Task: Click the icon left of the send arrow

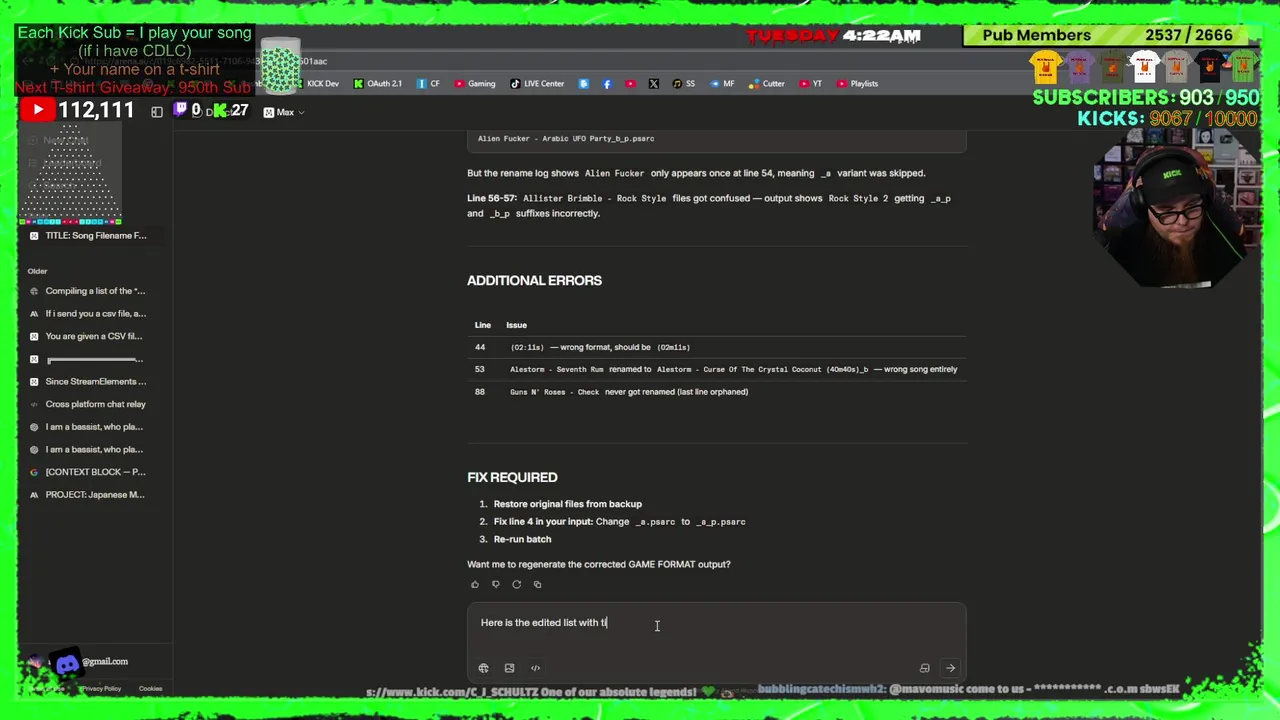Action: click(x=924, y=668)
